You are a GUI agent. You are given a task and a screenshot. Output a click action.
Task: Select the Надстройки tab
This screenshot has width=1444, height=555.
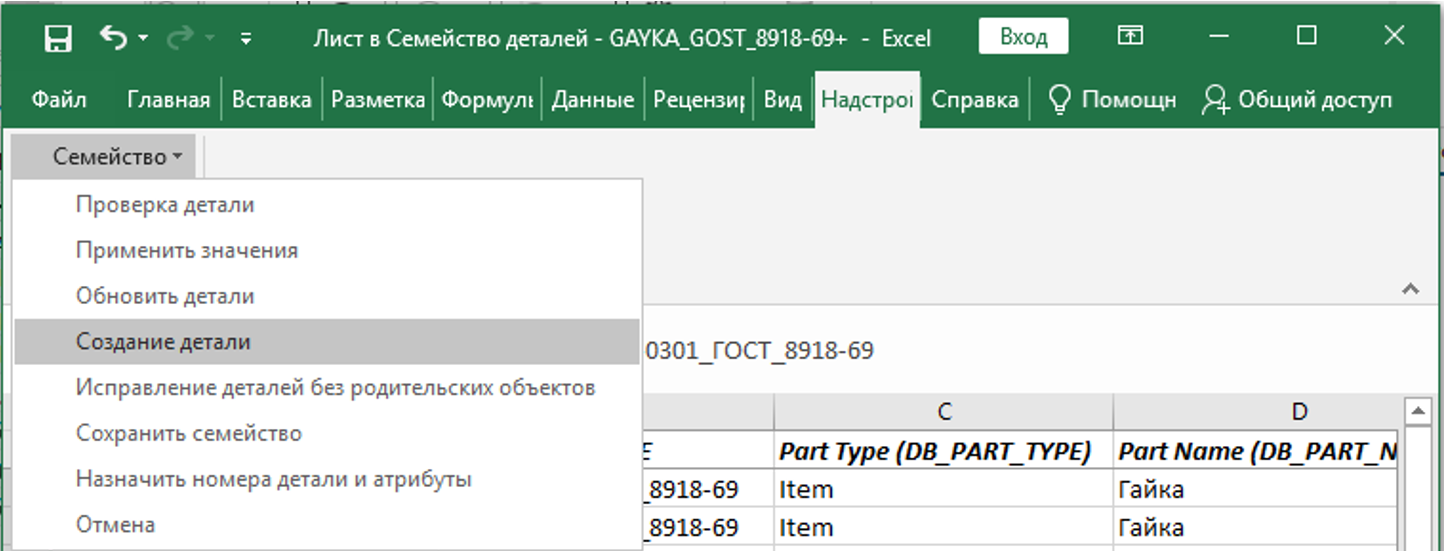pyautogui.click(x=867, y=100)
